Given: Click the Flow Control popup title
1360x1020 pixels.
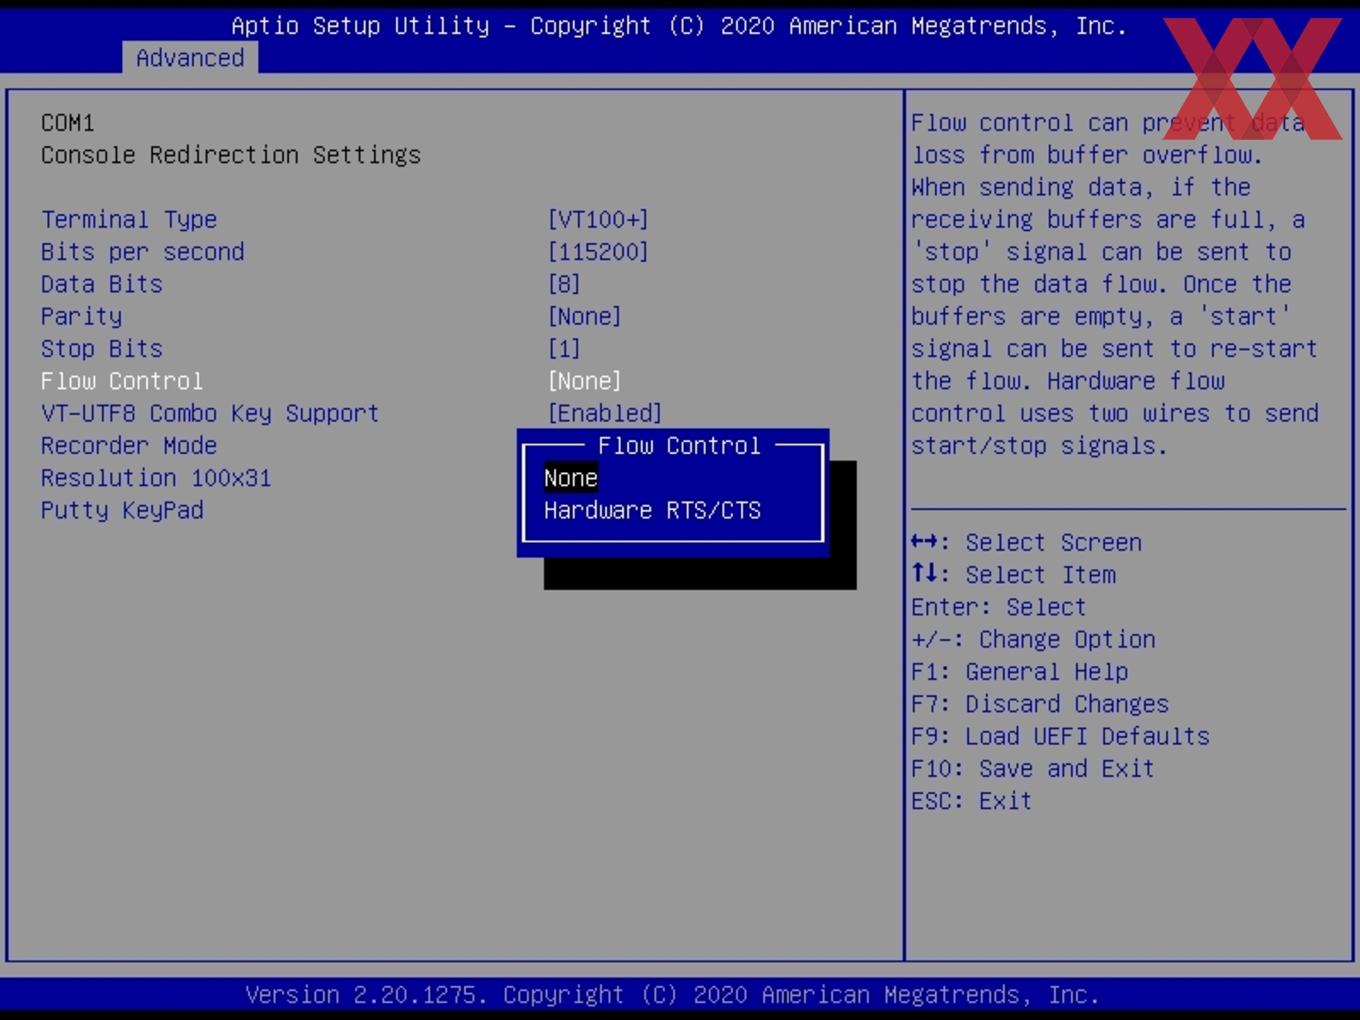Looking at the screenshot, I should click(x=679, y=445).
